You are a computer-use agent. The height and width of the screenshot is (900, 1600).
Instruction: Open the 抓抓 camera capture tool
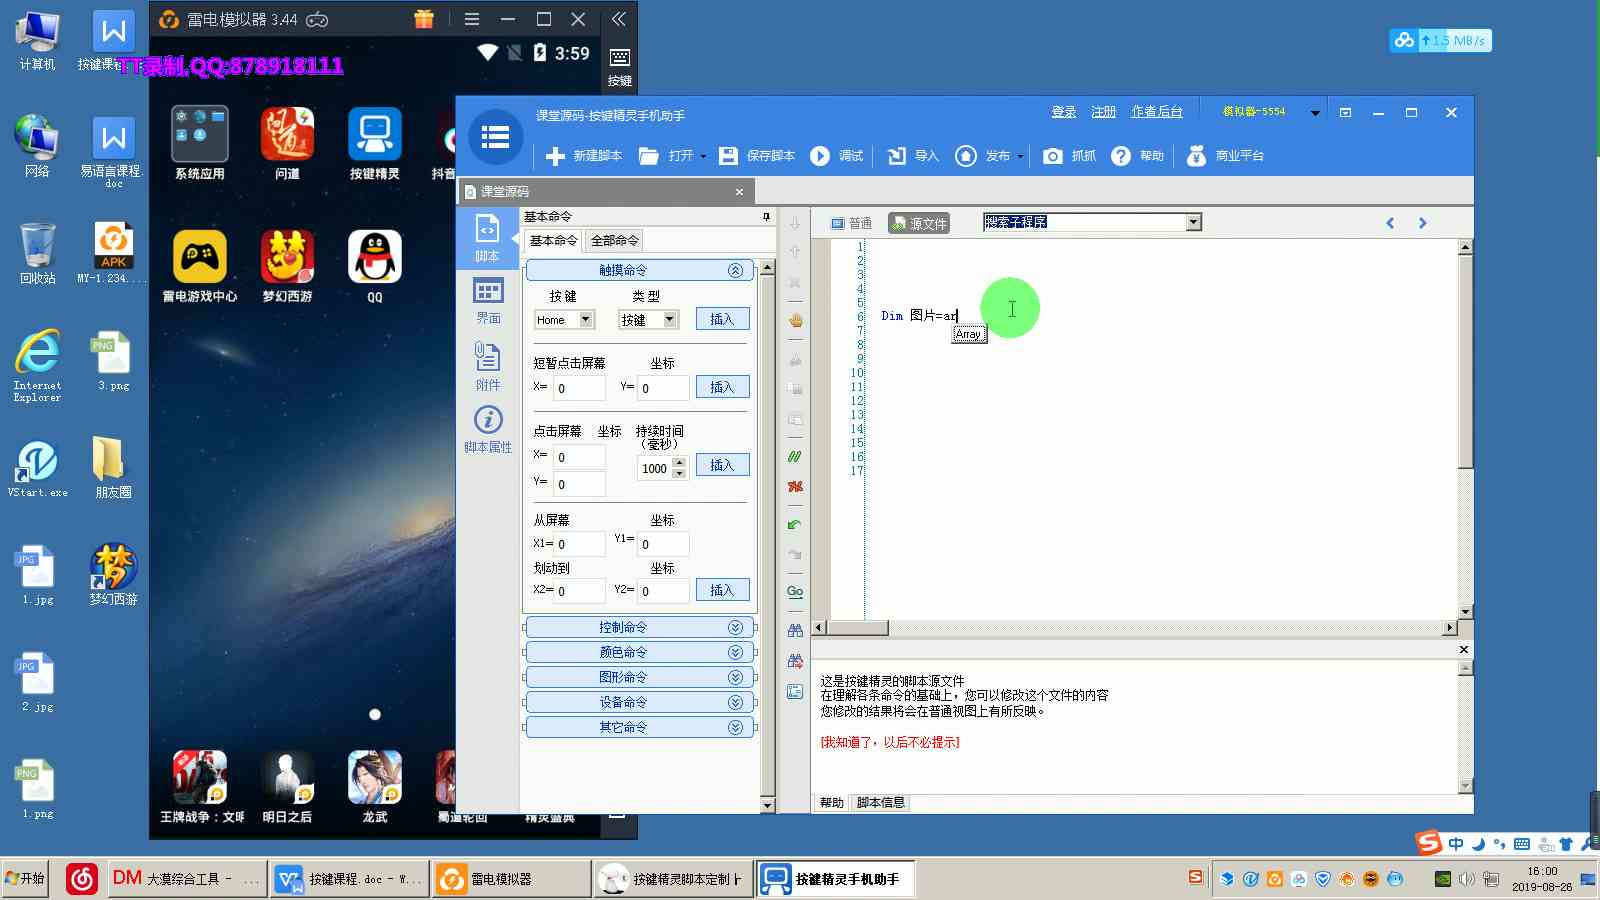(1069, 156)
